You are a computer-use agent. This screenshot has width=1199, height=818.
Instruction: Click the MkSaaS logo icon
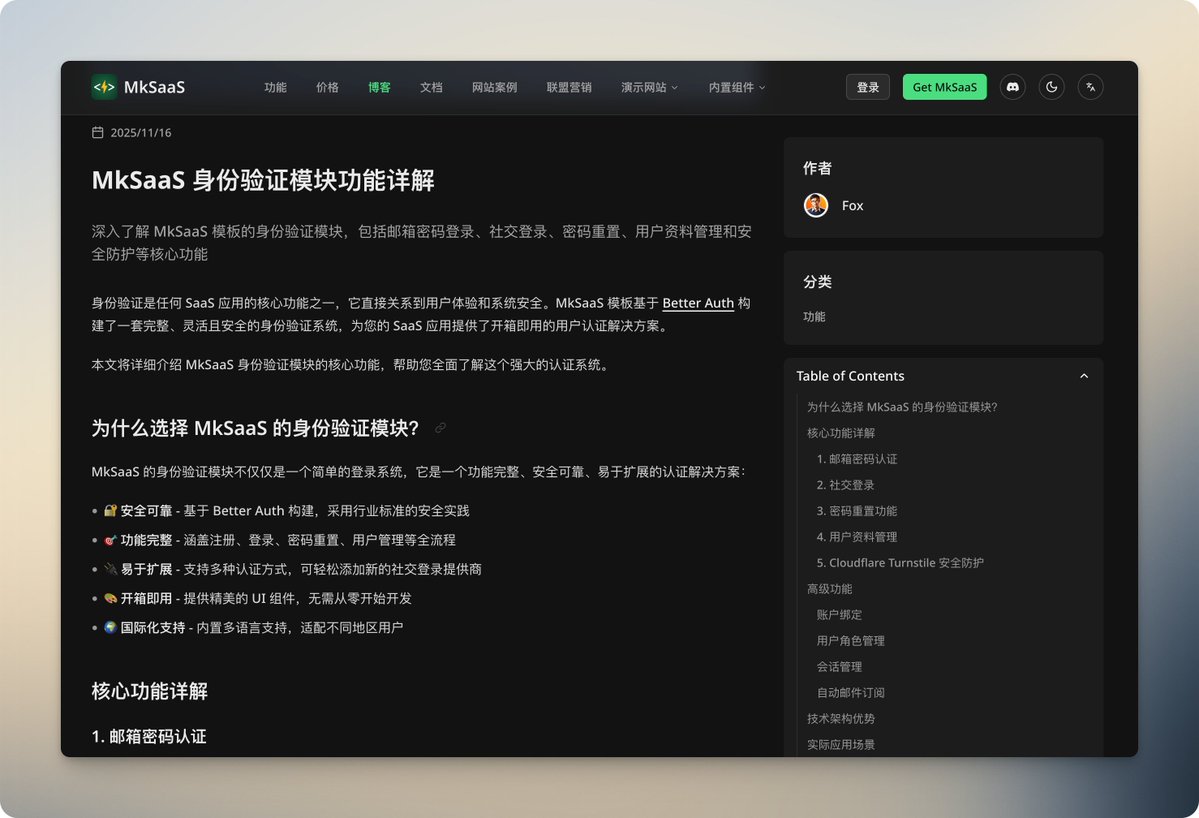click(103, 87)
